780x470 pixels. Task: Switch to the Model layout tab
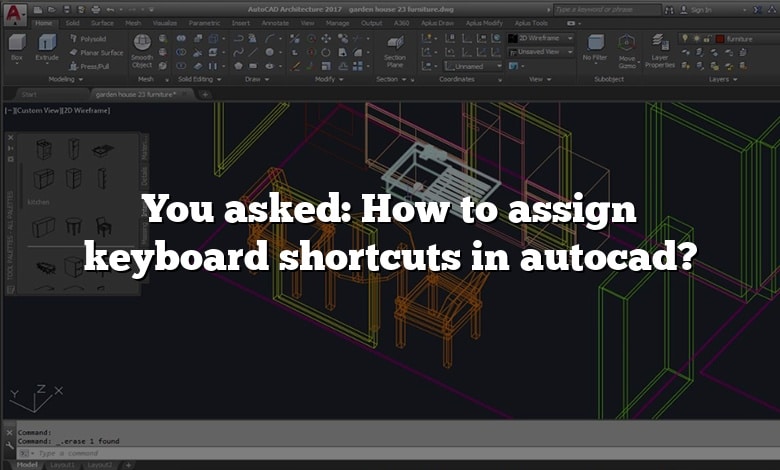pos(27,465)
